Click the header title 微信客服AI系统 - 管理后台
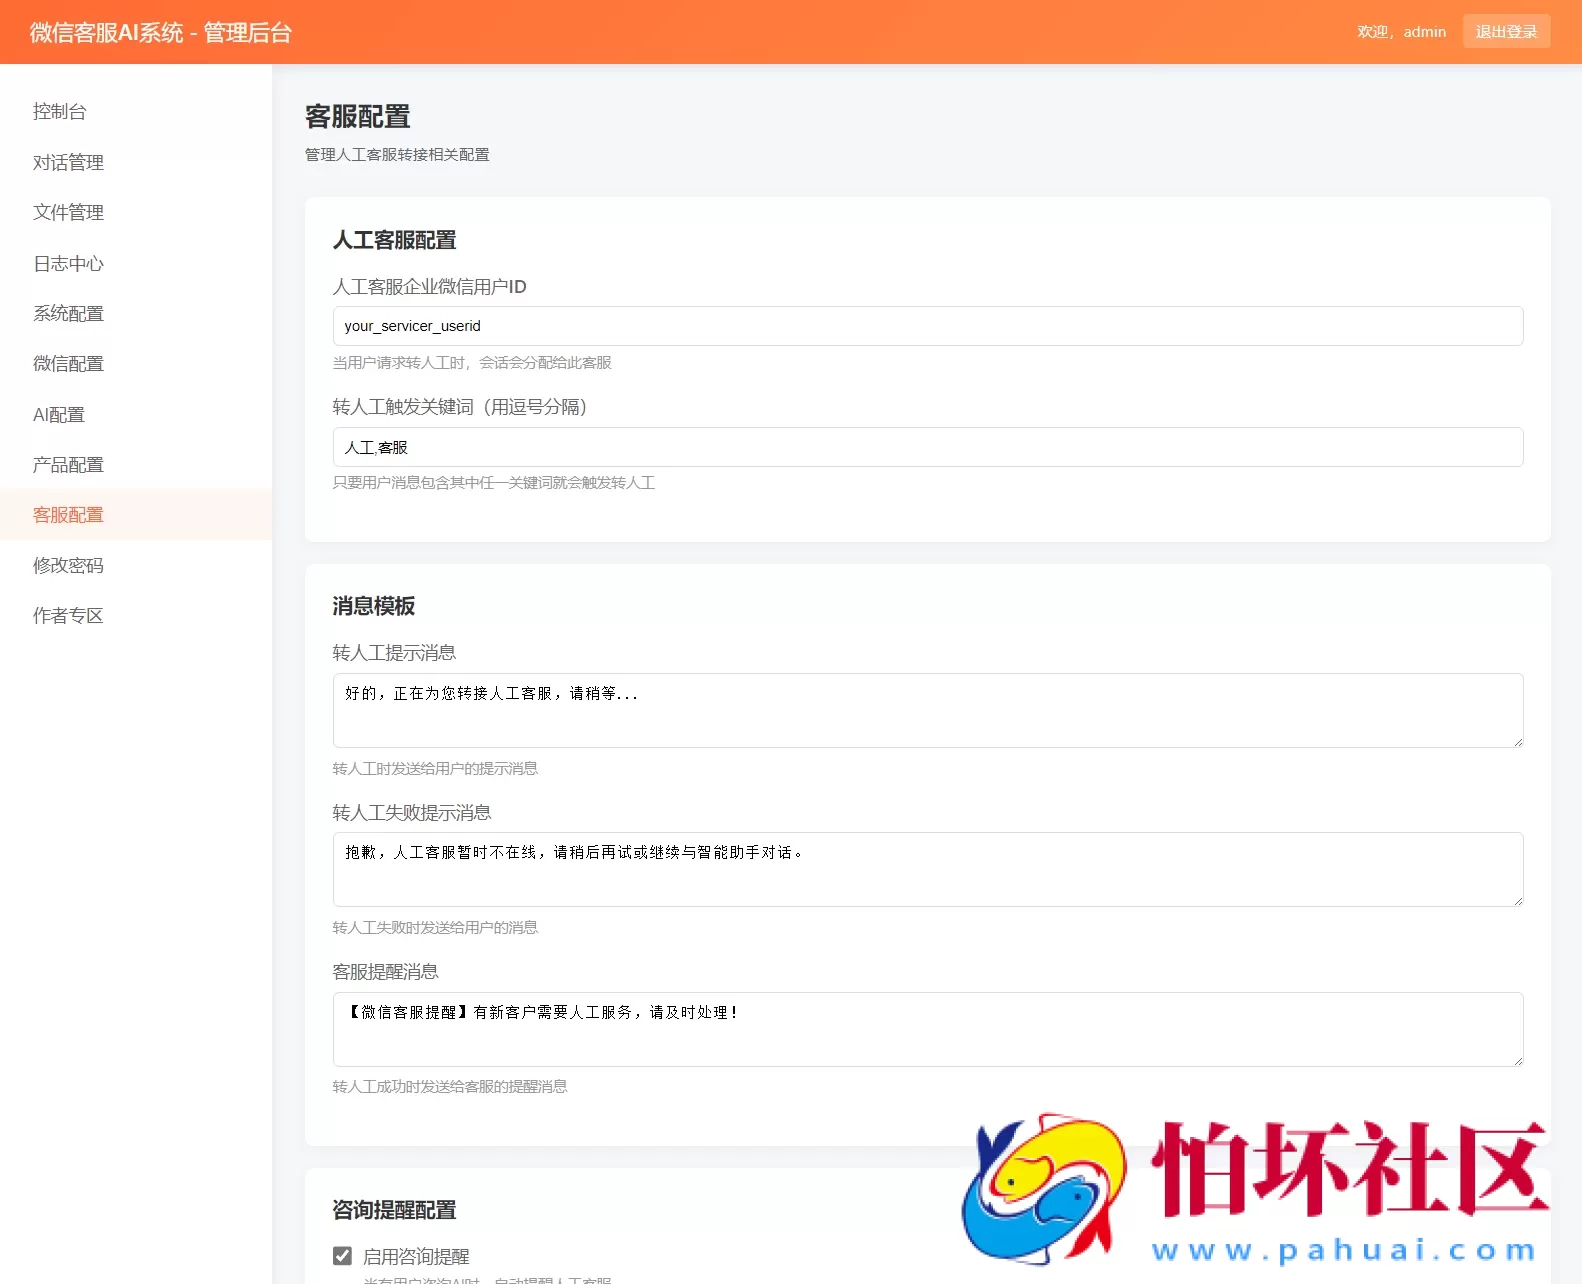Image resolution: width=1582 pixels, height=1284 pixels. coord(160,33)
